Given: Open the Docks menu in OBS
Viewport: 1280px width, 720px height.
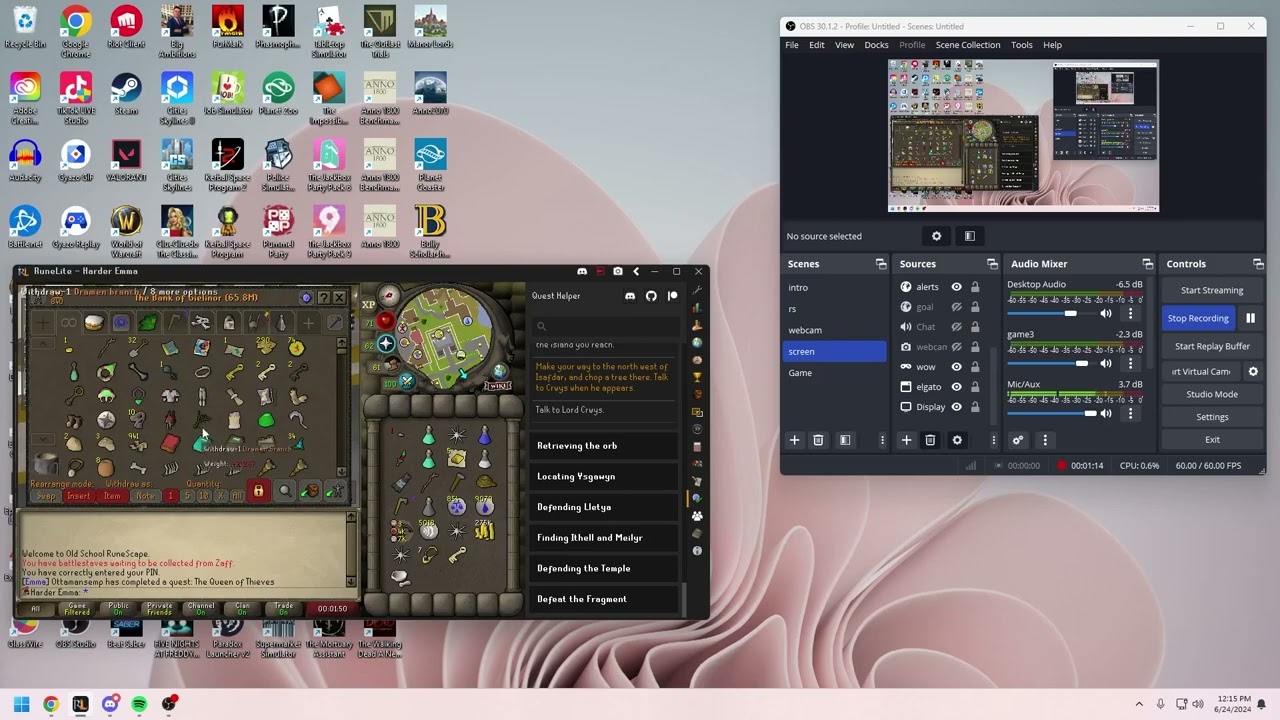Looking at the screenshot, I should pos(876,45).
